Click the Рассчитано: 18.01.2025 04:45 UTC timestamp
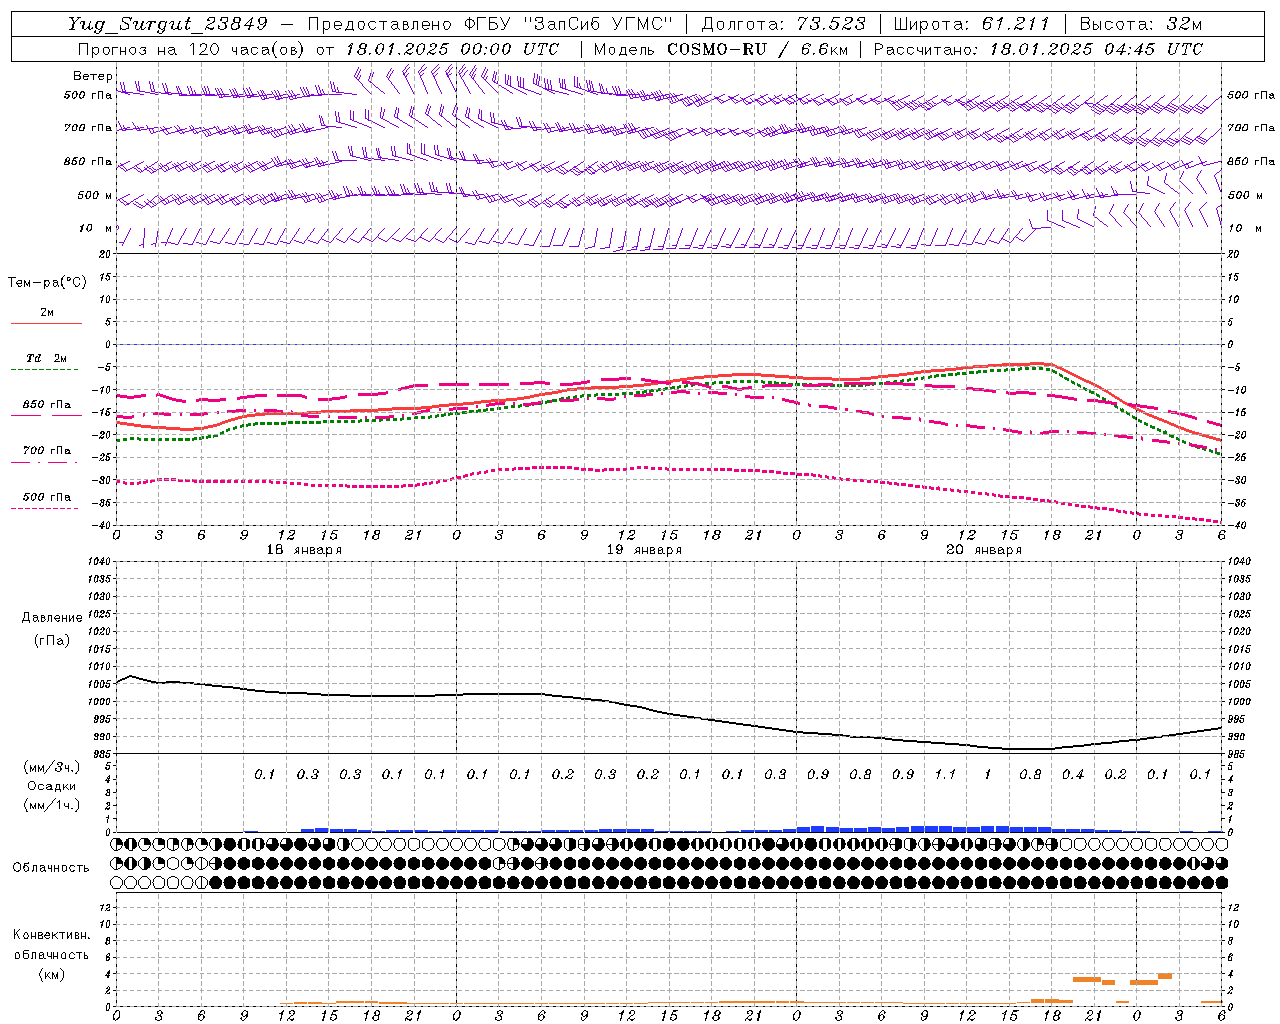Screen dimensions: 1280x1024 pyautogui.click(x=1038, y=49)
